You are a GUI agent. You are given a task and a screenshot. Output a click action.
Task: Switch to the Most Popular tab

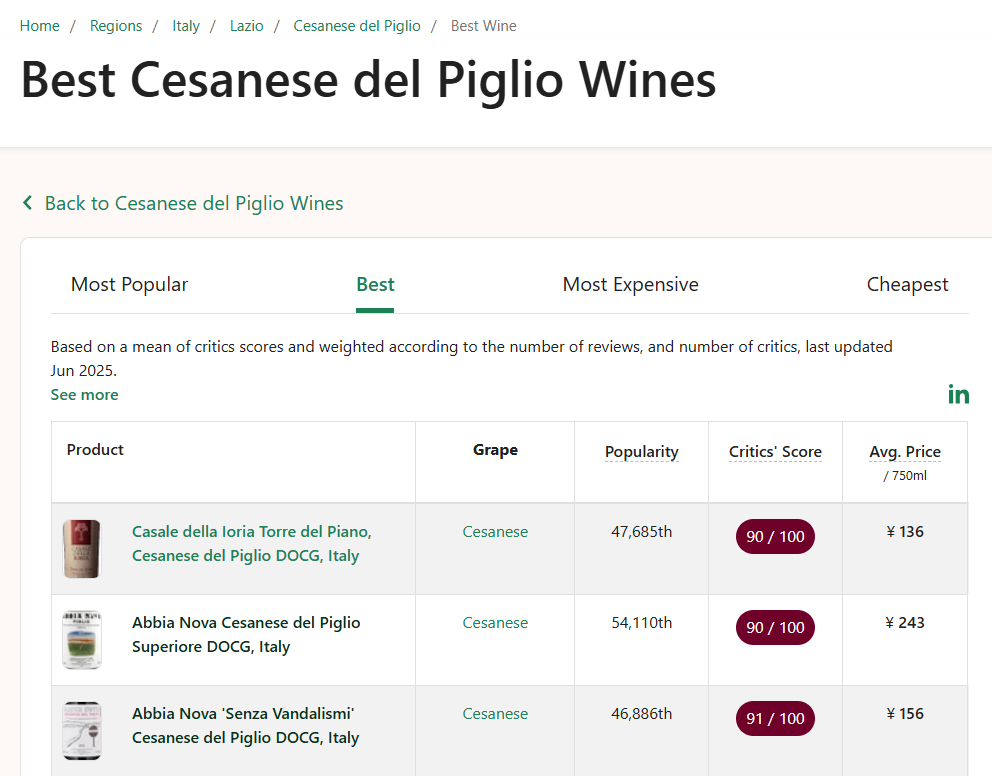coord(129,285)
